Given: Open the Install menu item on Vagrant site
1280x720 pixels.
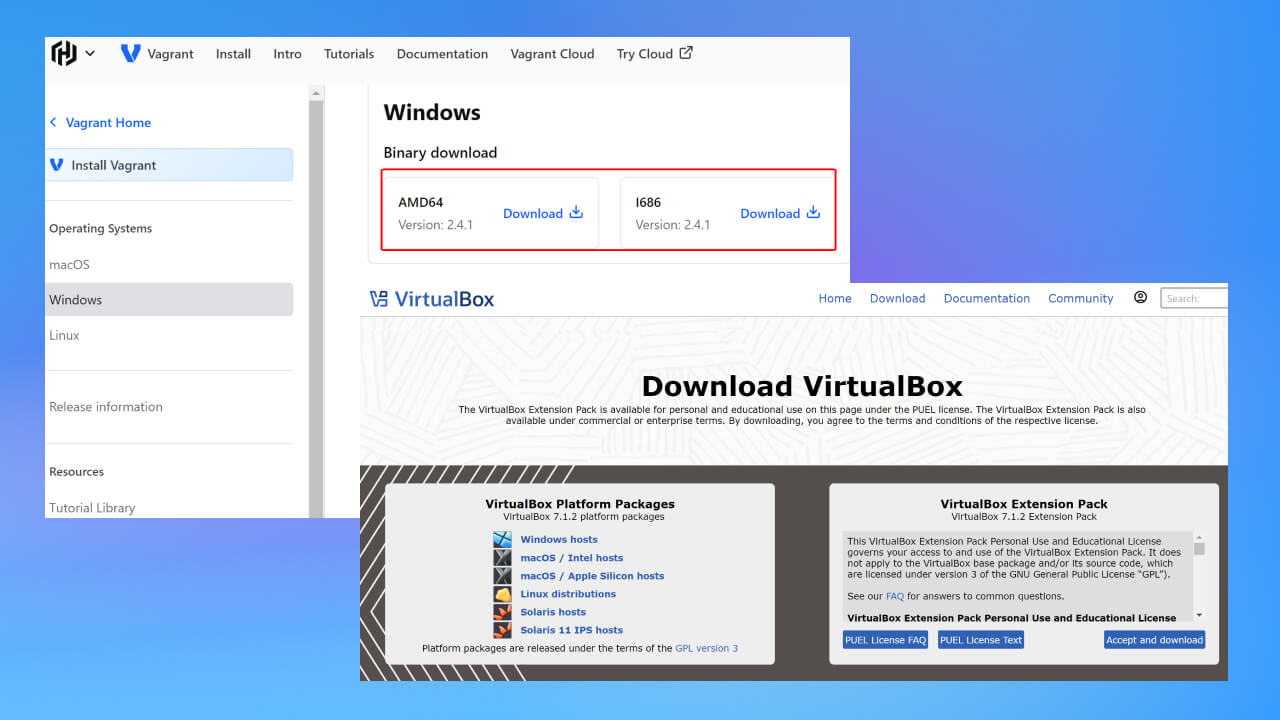Looking at the screenshot, I should pyautogui.click(x=233, y=54).
